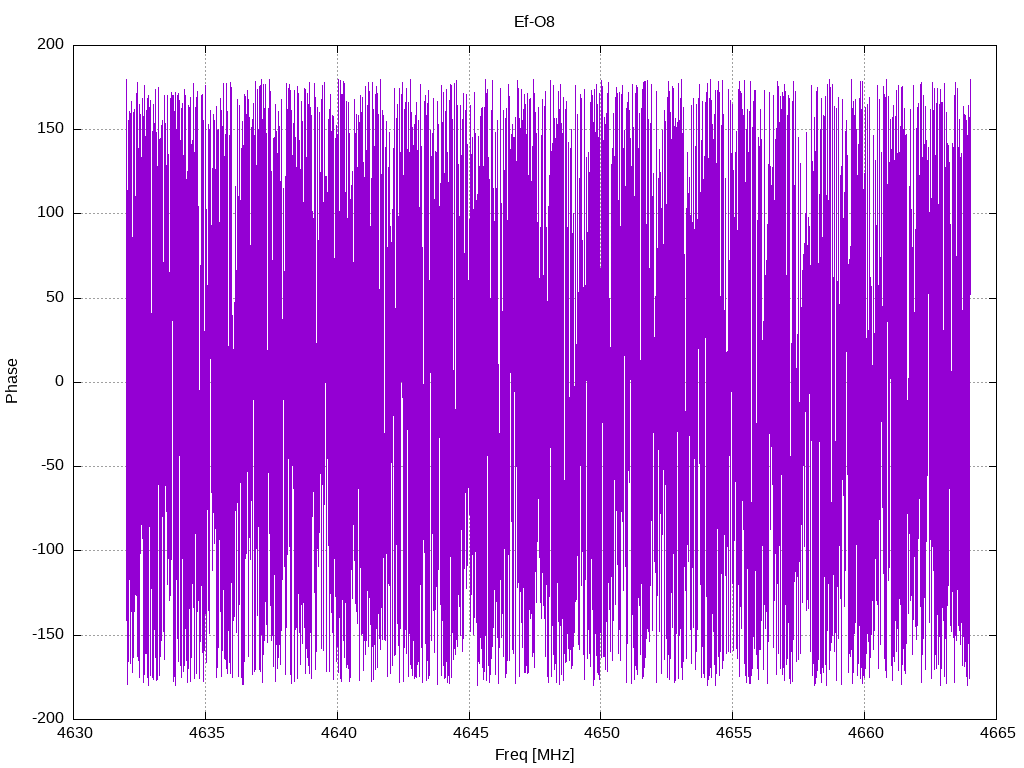
Task: Click x-axis tick label 4630
Action: point(75,733)
